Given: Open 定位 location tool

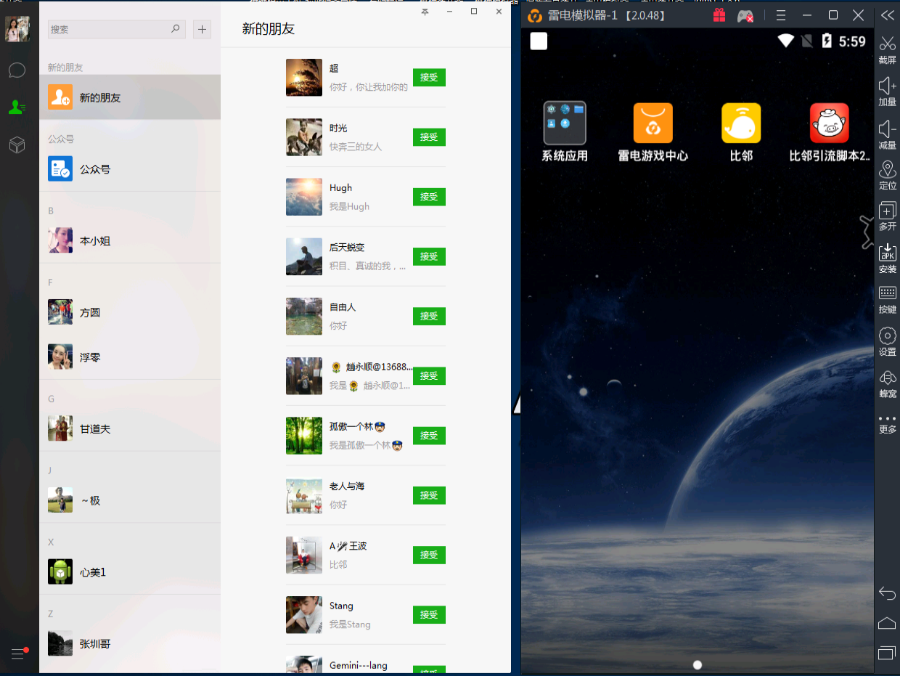Looking at the screenshot, I should click(887, 175).
